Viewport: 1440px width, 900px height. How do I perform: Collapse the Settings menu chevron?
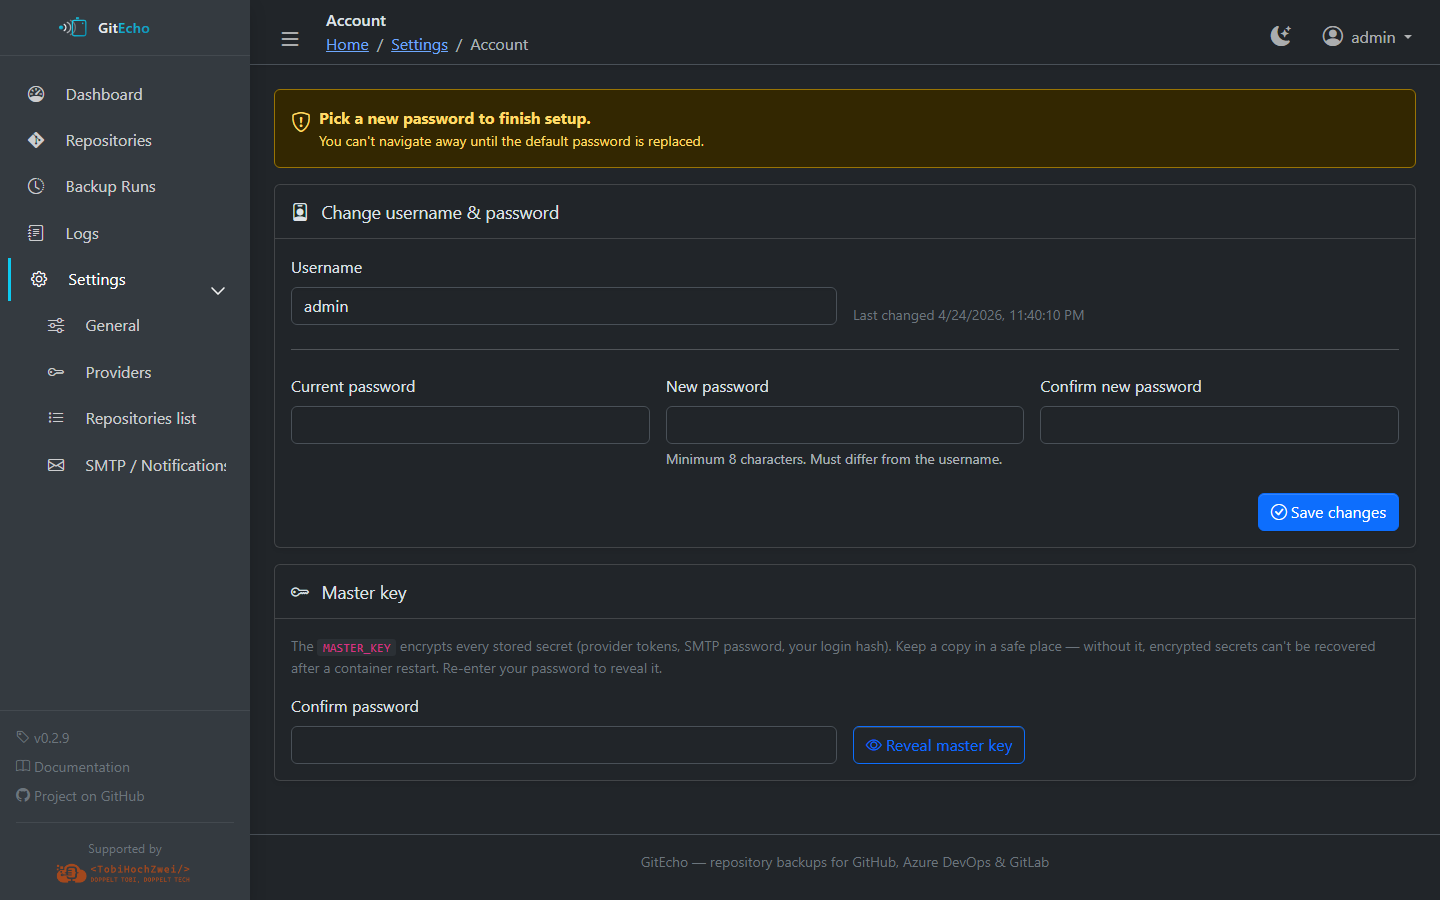(218, 291)
